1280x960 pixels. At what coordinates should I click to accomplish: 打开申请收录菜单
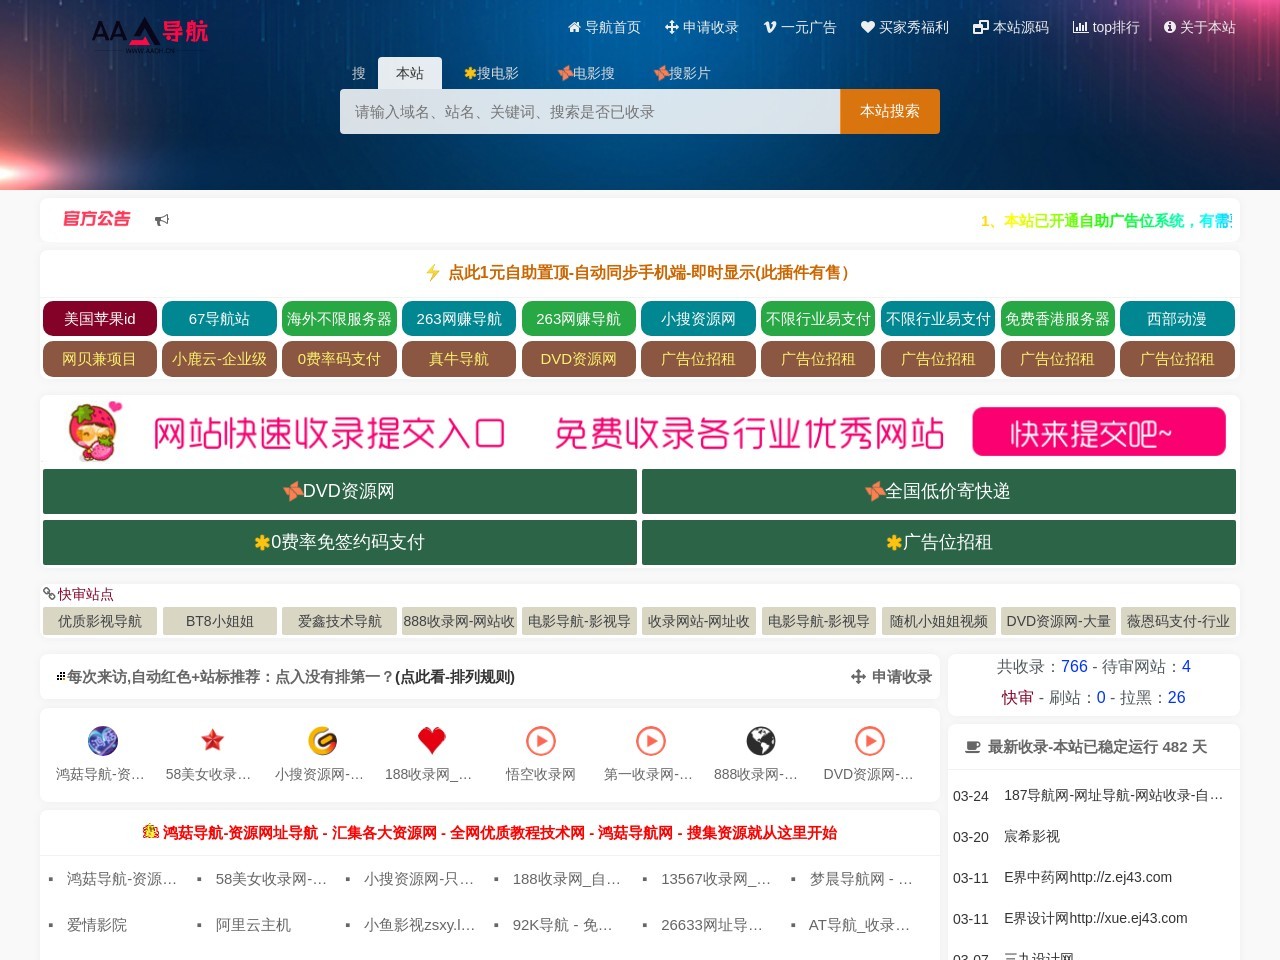tap(703, 28)
